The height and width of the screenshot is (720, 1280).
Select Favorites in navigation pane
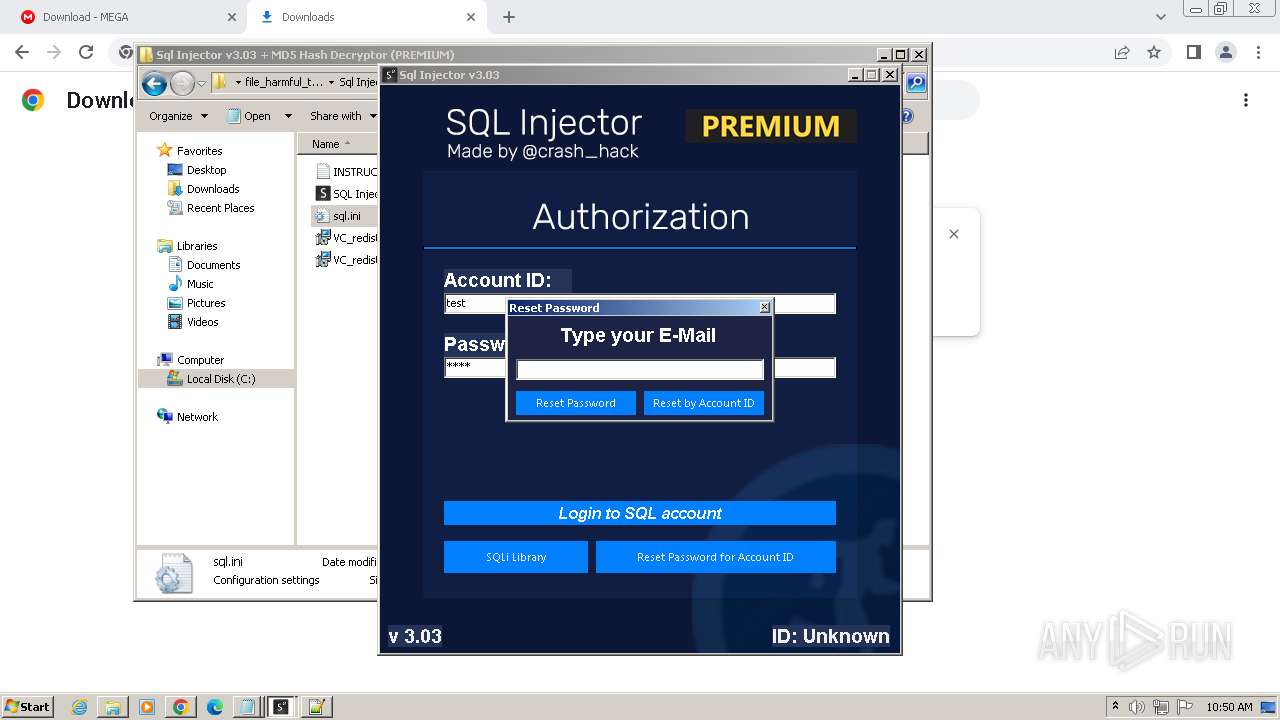point(199,151)
